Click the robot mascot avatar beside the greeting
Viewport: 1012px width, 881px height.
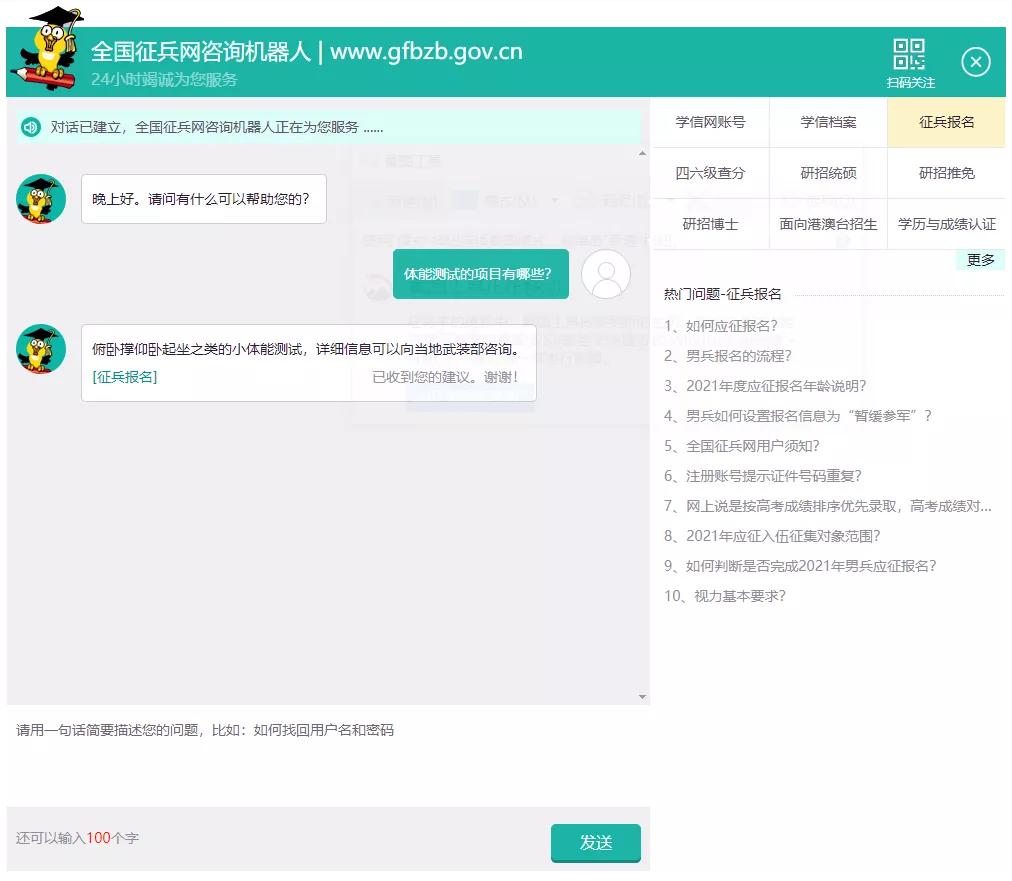click(40, 198)
